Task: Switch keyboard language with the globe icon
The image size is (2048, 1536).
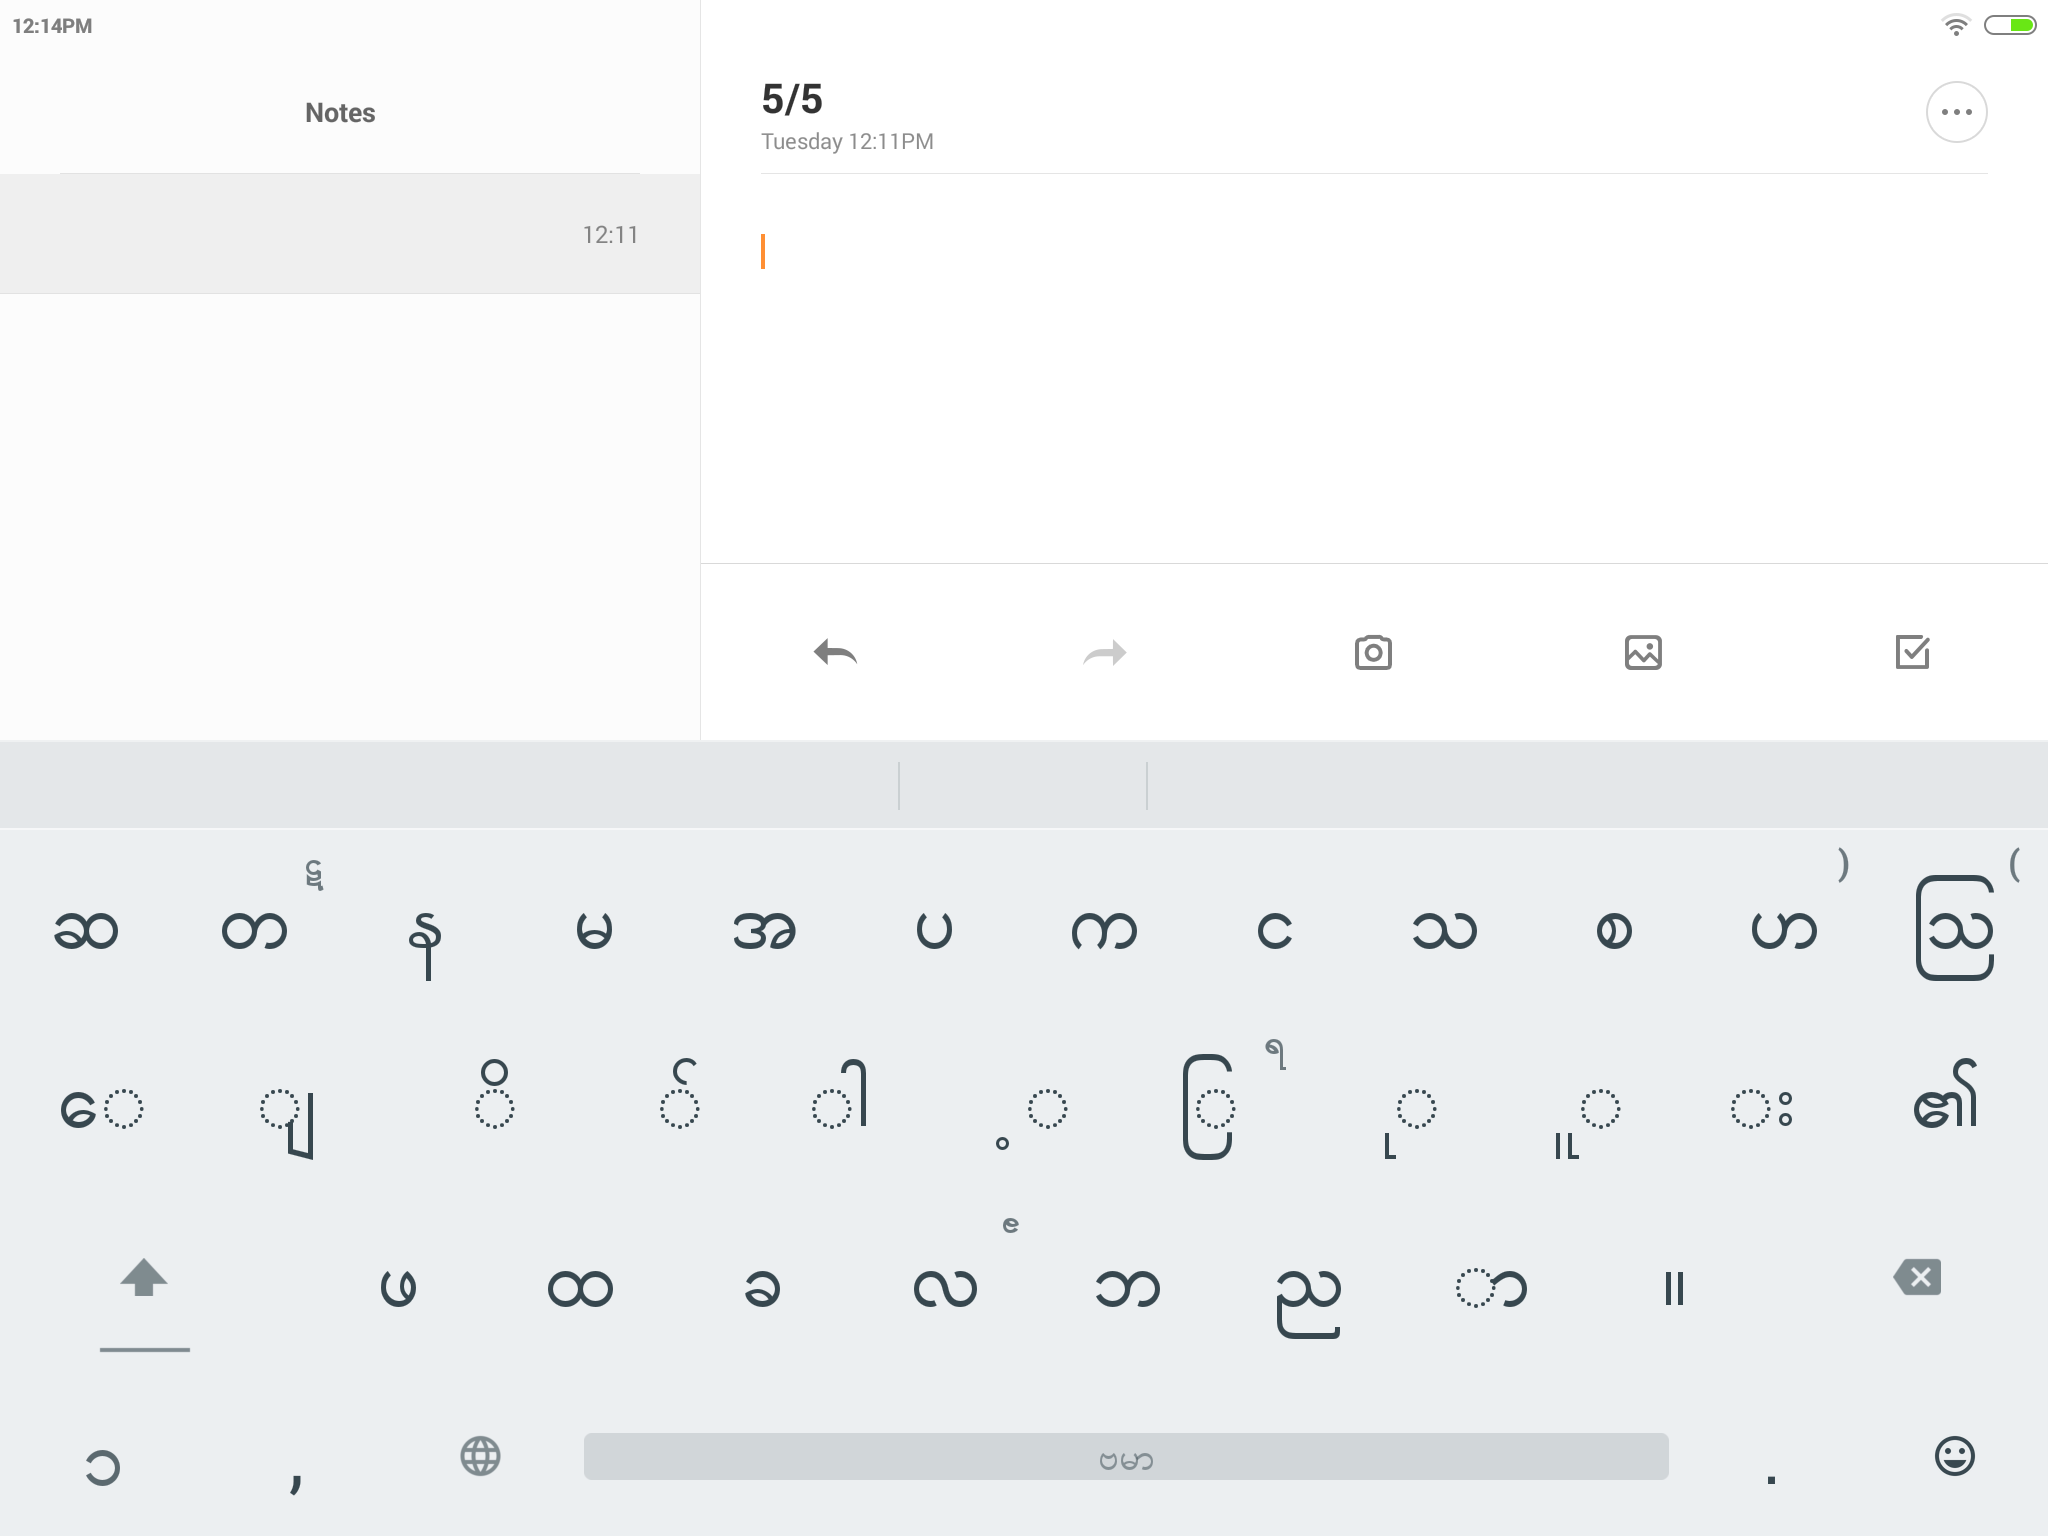Action: 480,1456
